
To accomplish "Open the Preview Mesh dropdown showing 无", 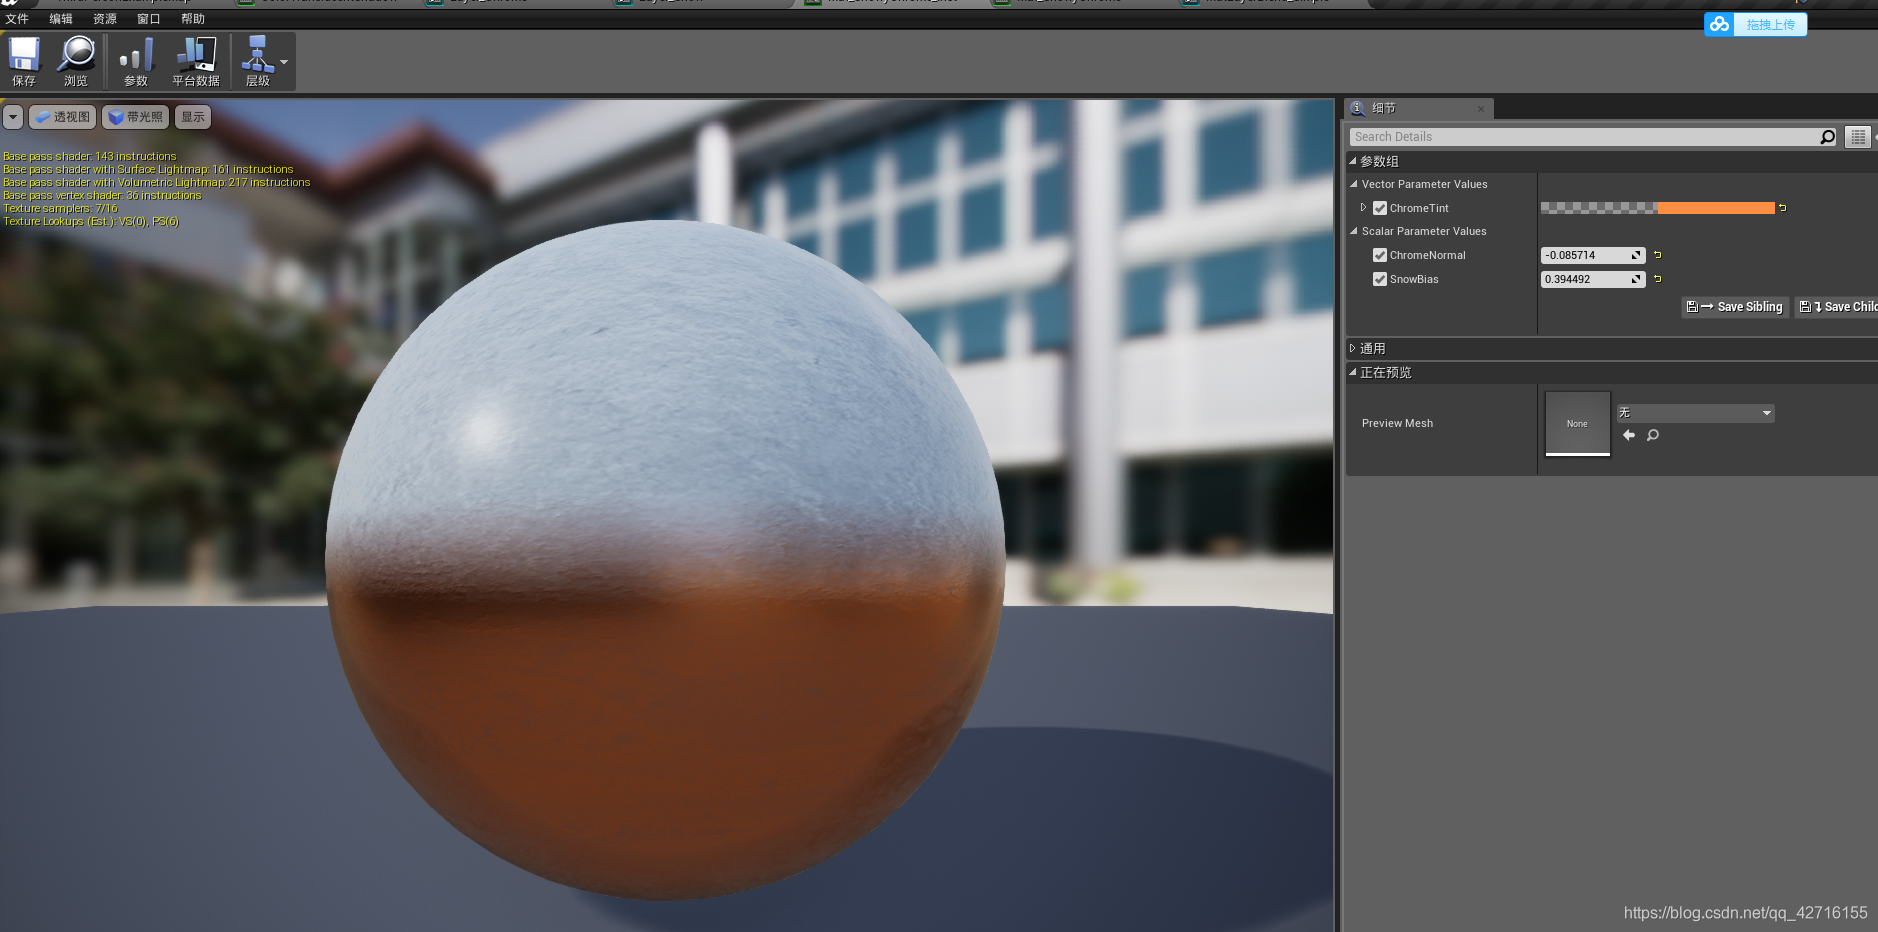I will pos(1694,412).
